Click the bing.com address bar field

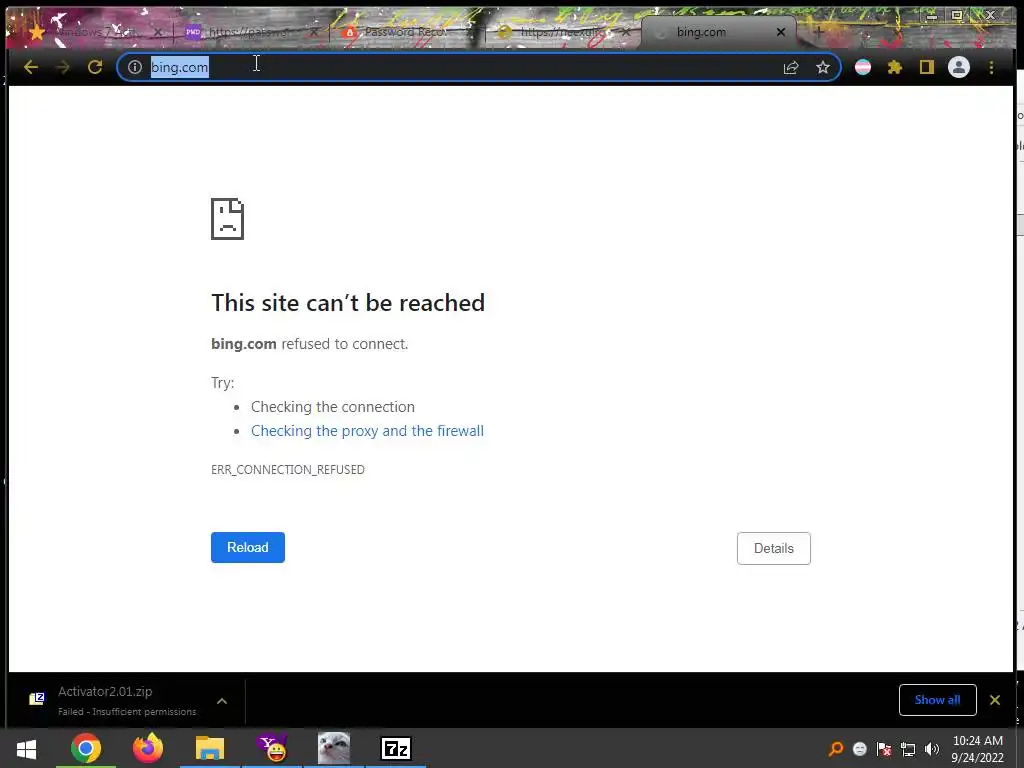pyautogui.click(x=478, y=67)
